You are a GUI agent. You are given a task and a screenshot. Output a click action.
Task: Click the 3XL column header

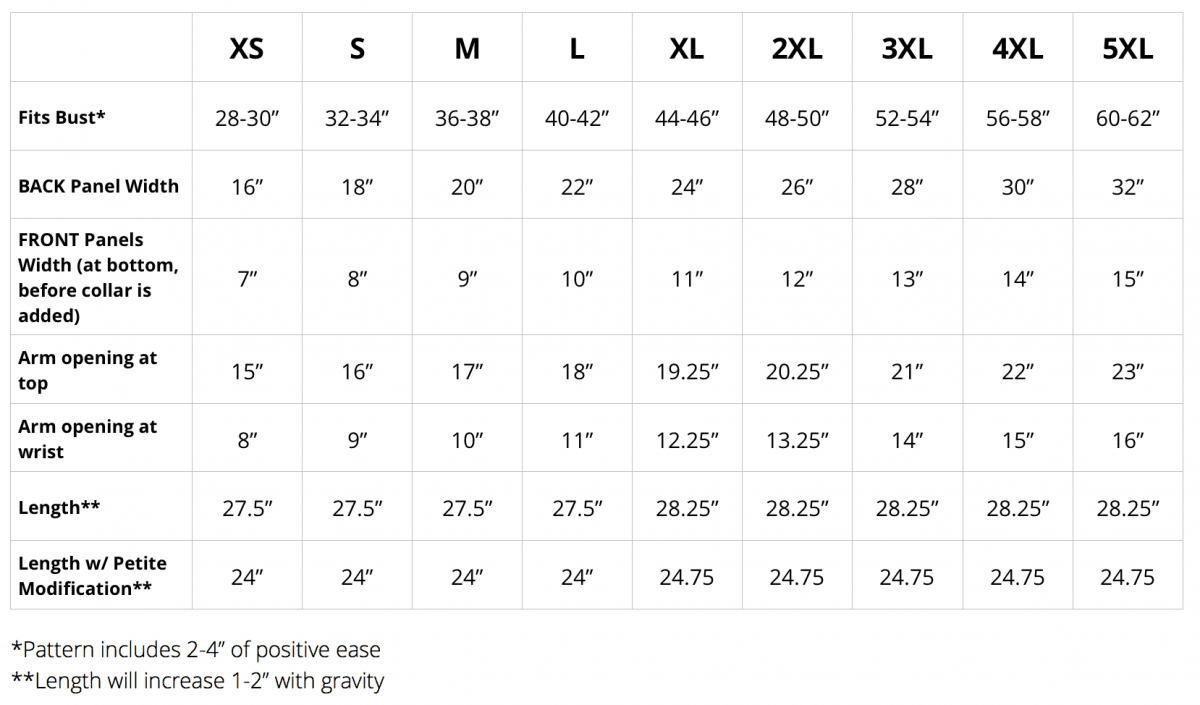click(907, 48)
